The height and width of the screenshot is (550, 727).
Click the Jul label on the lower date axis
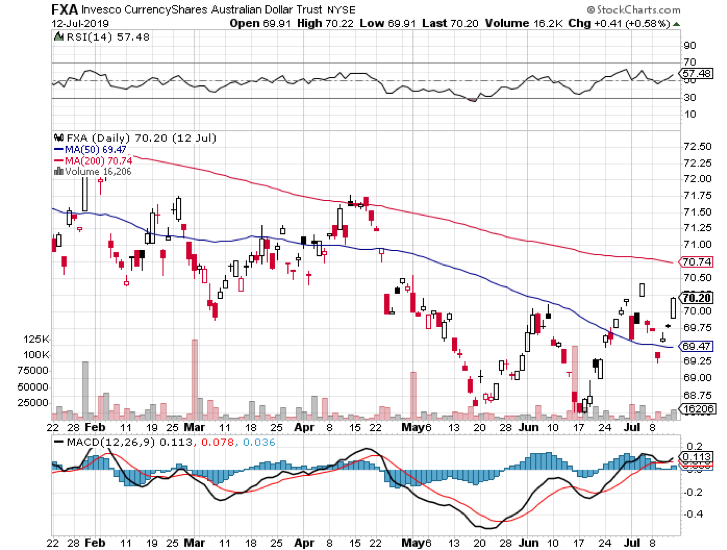click(x=631, y=543)
